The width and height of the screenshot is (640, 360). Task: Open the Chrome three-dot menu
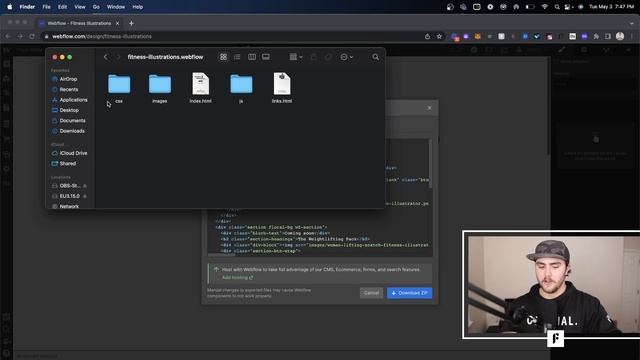632,36
